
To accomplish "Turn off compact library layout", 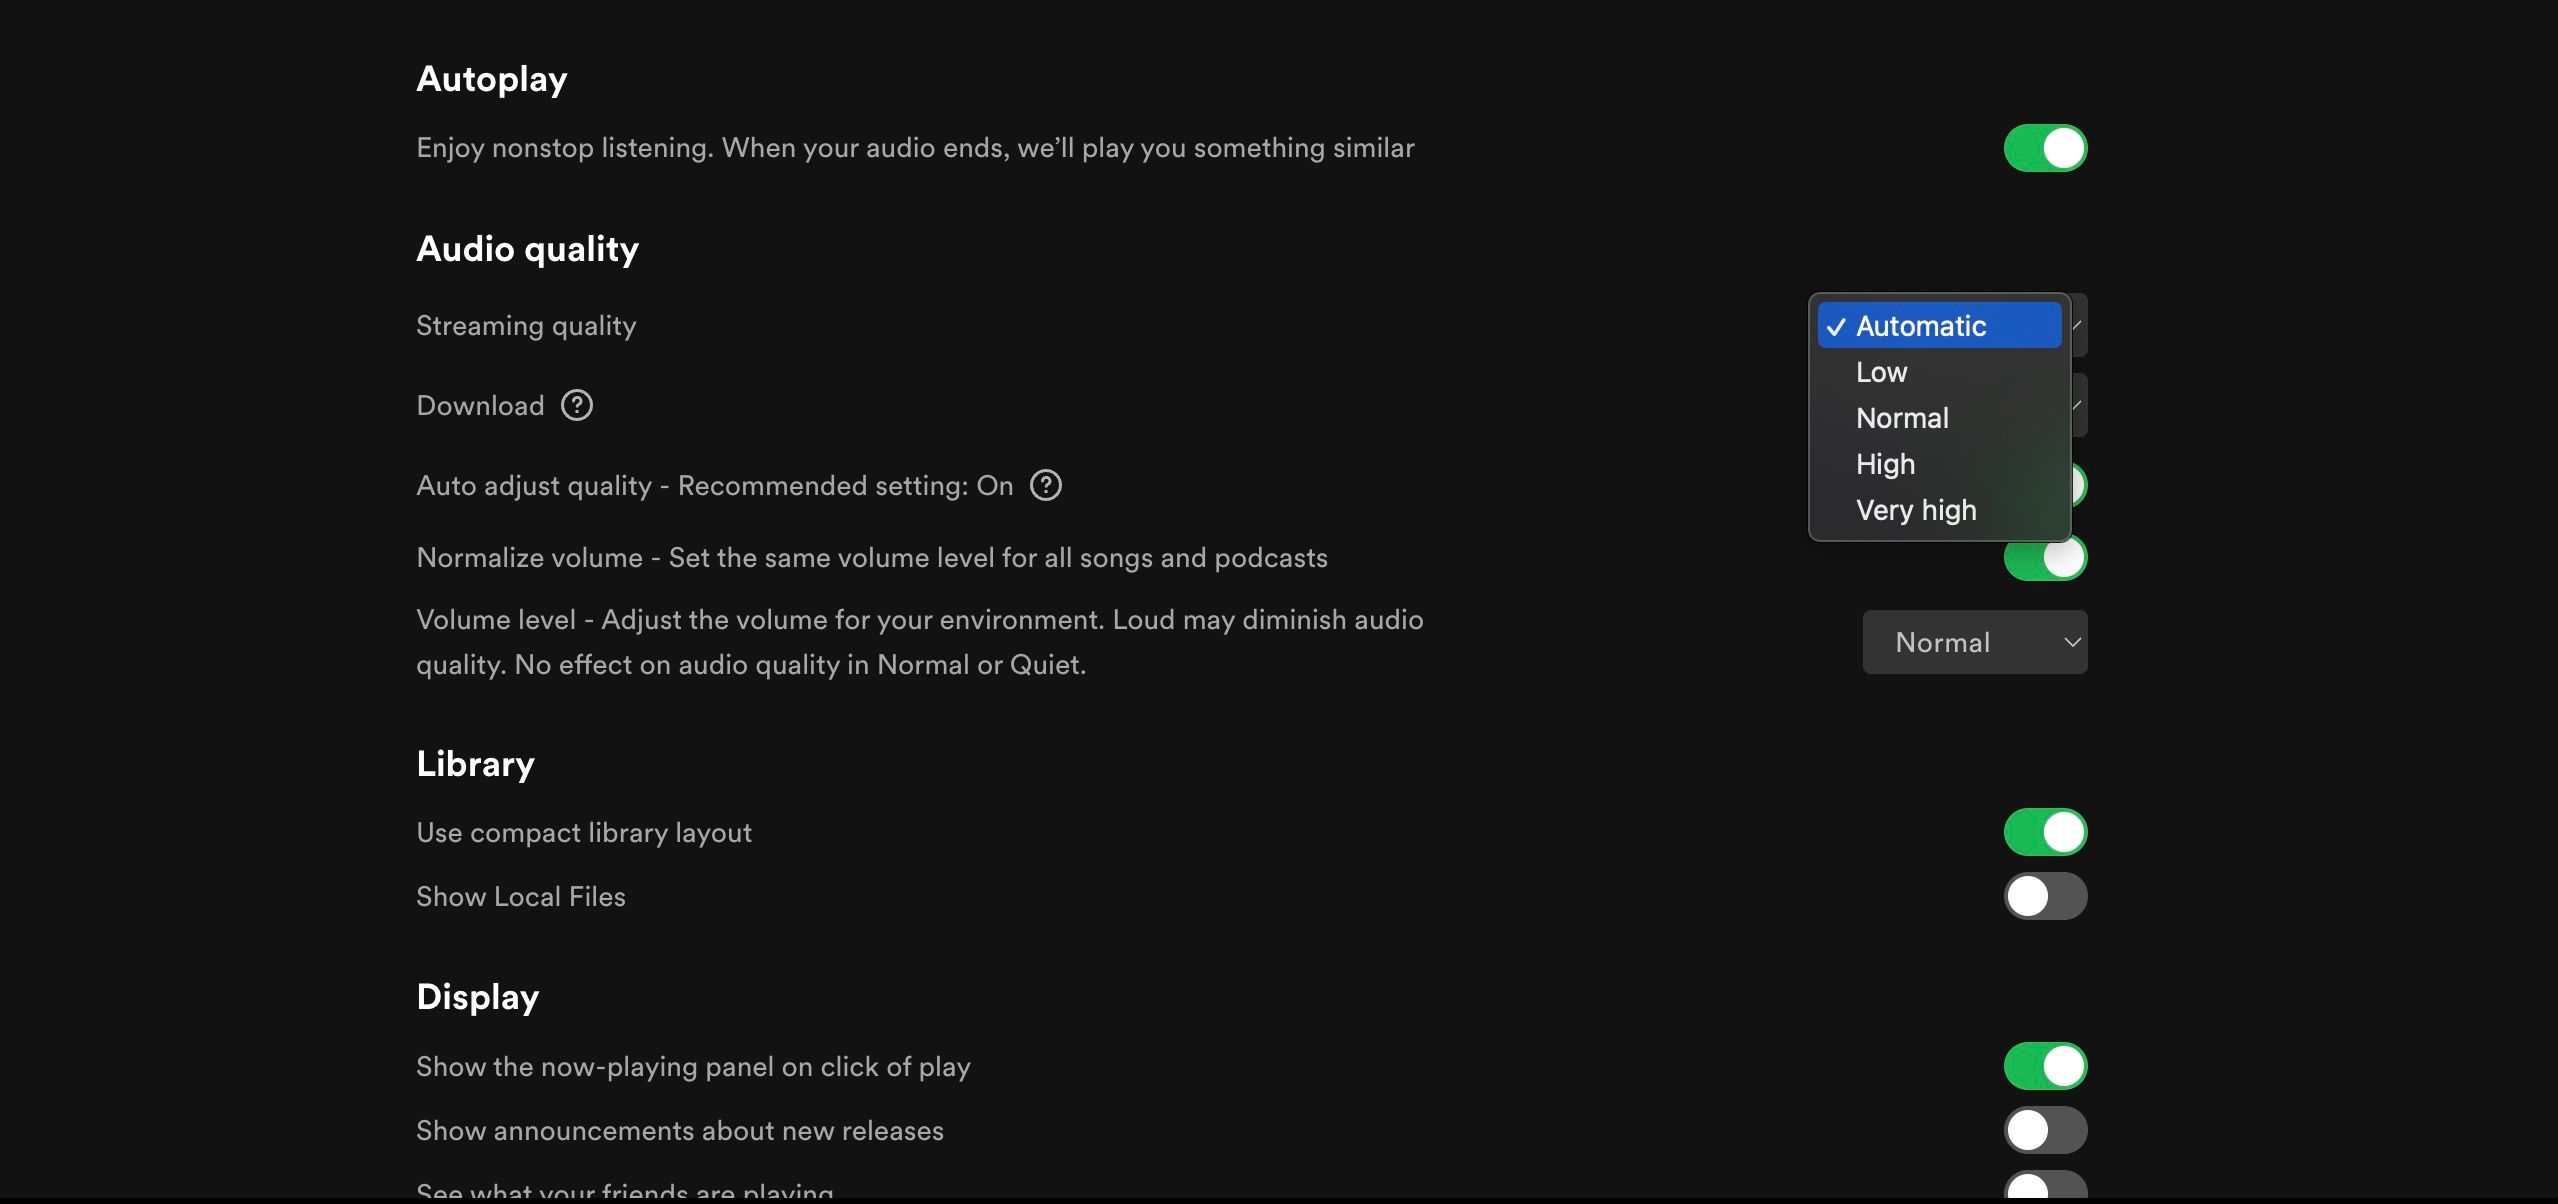I will tap(2044, 832).
